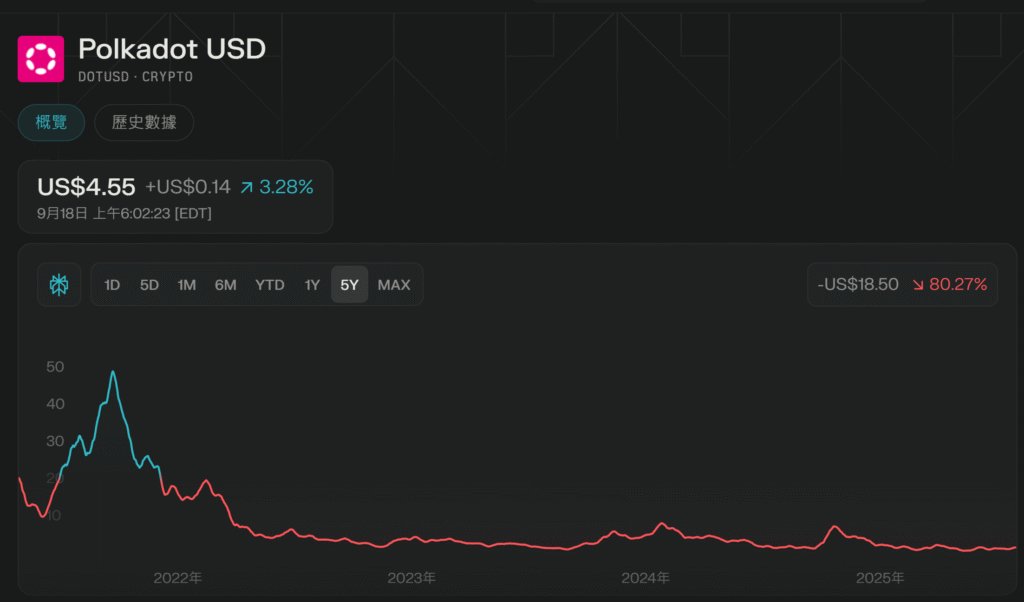1024x602 pixels.
Task: Click the Polkadot USD title
Action: [172, 49]
